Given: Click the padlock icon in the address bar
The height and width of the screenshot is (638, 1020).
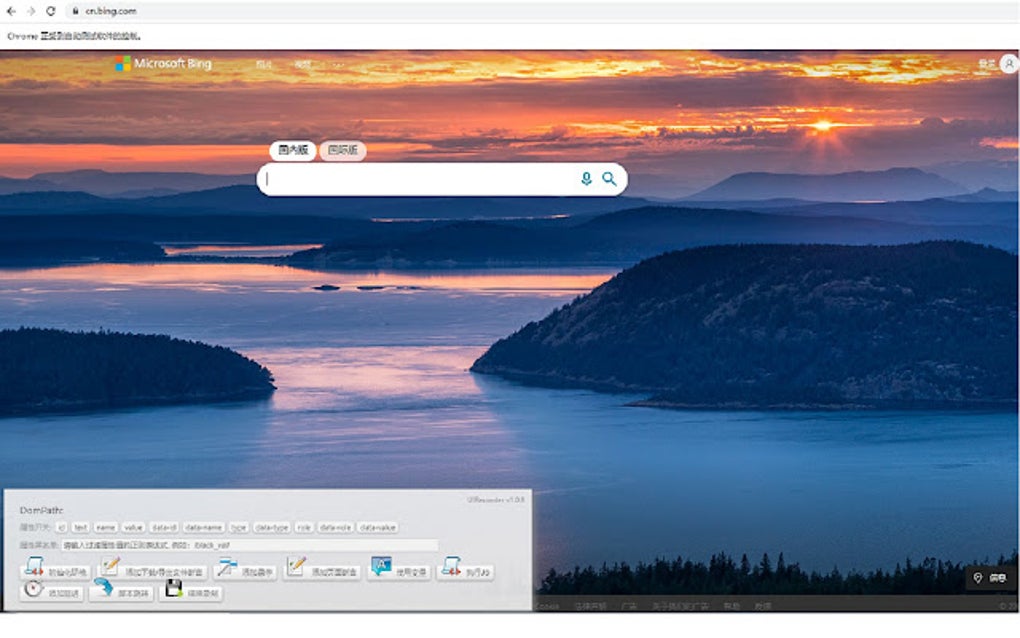Looking at the screenshot, I should pyautogui.click(x=77, y=12).
